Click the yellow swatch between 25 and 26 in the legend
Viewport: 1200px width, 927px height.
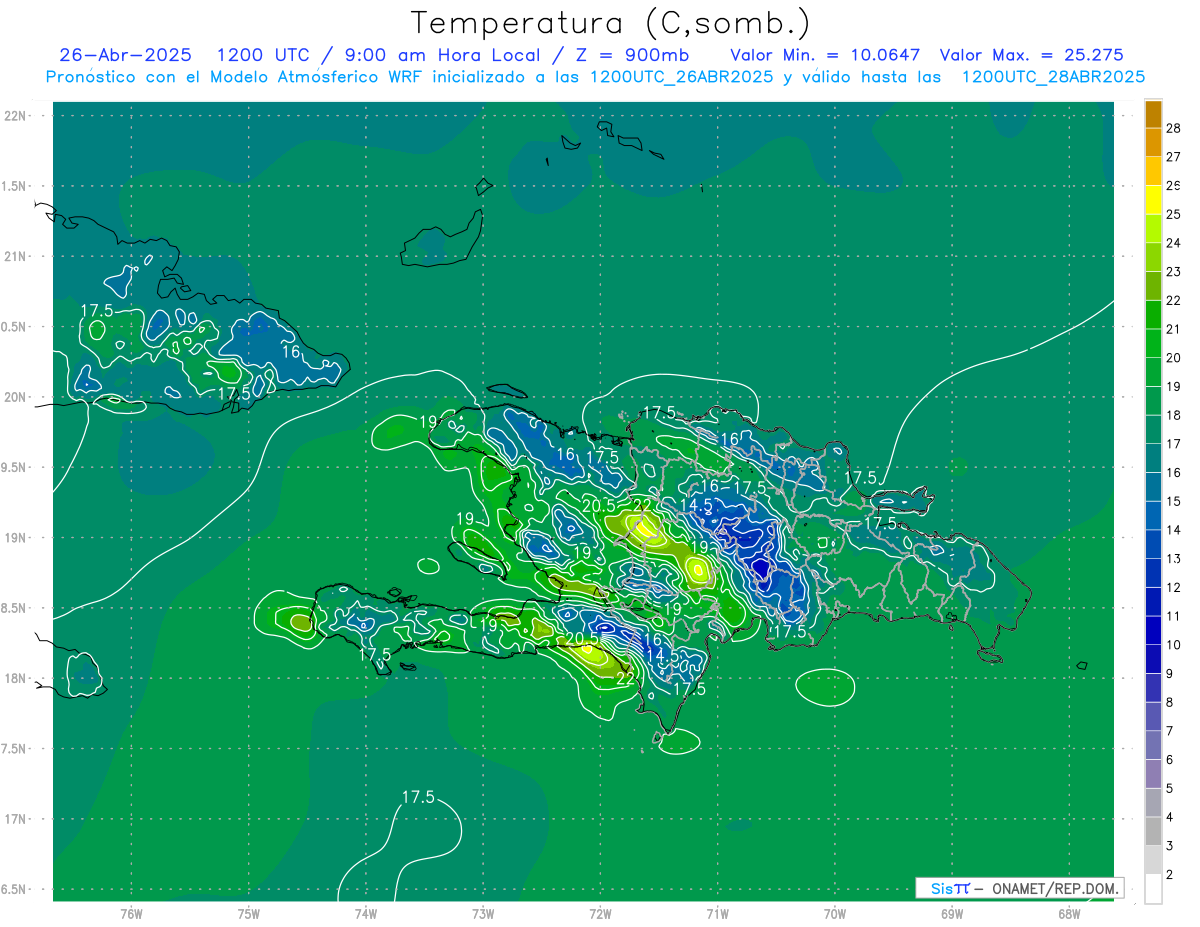click(x=1153, y=200)
